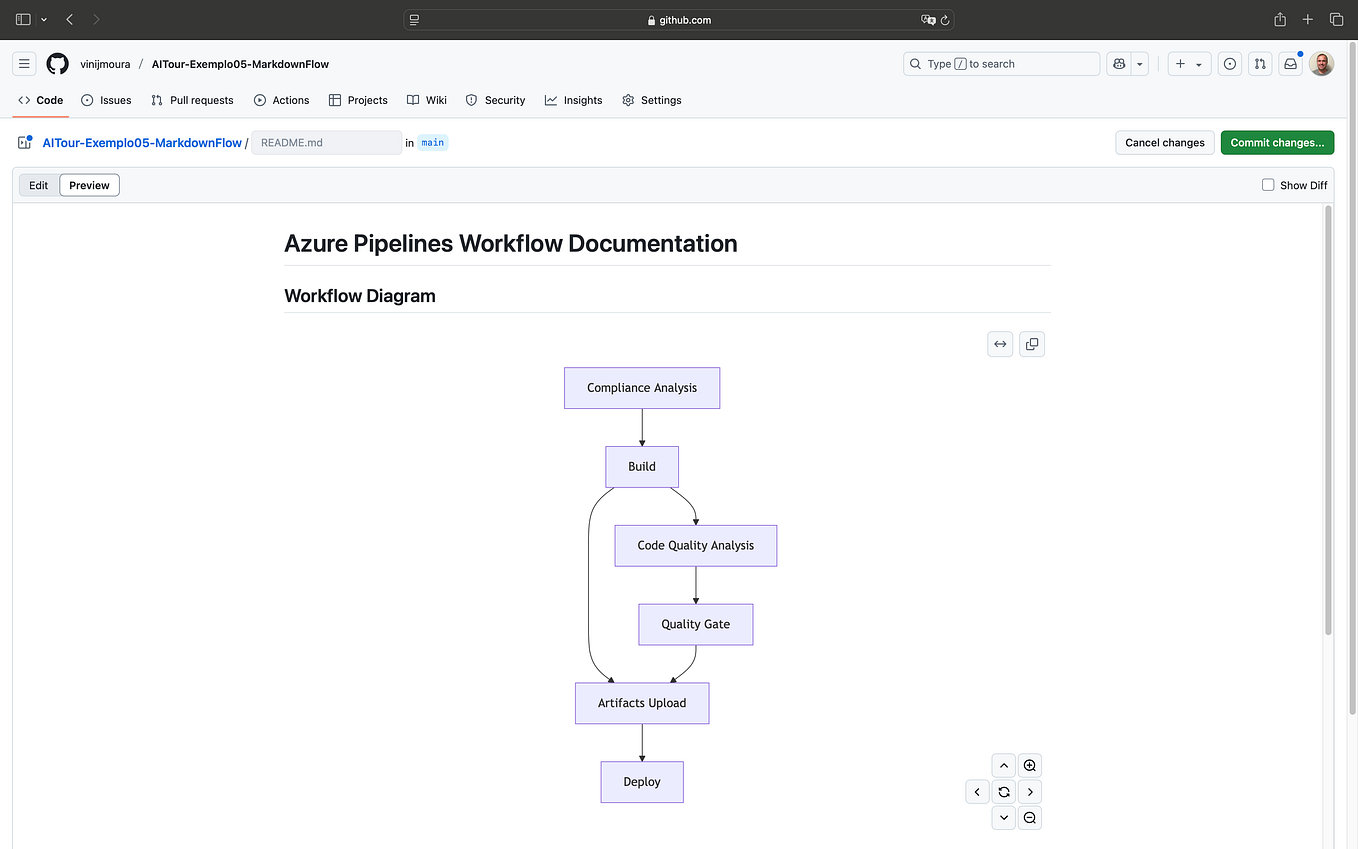
Task: Open the sidebar tab picker chevron
Action: coord(43,18)
